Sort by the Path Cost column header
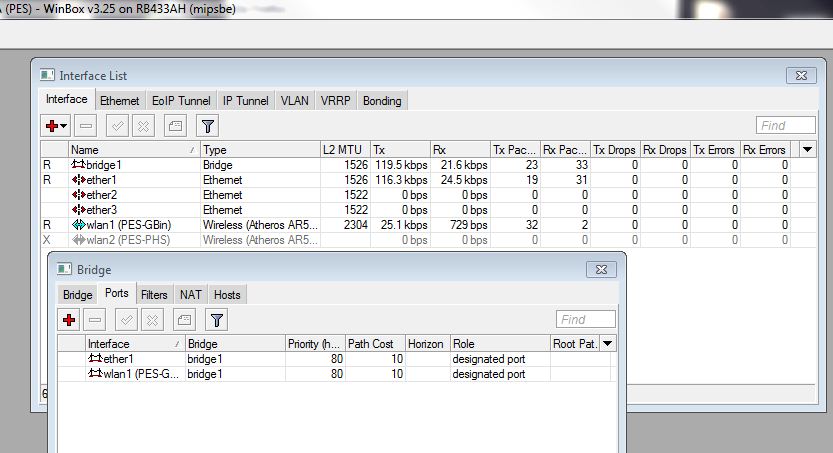This screenshot has width=833, height=453. (x=375, y=344)
